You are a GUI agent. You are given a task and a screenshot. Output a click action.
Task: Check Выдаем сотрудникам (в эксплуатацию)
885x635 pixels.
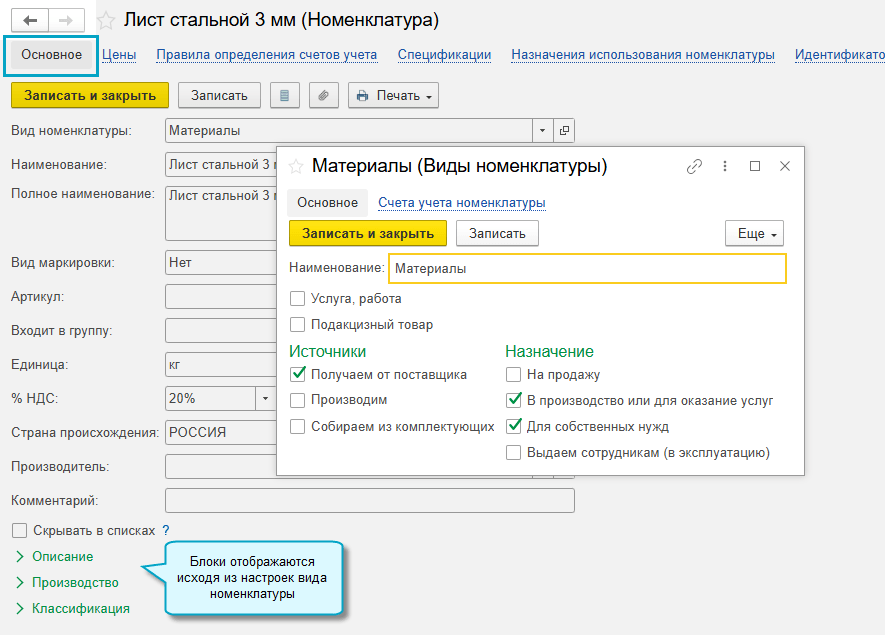click(514, 453)
